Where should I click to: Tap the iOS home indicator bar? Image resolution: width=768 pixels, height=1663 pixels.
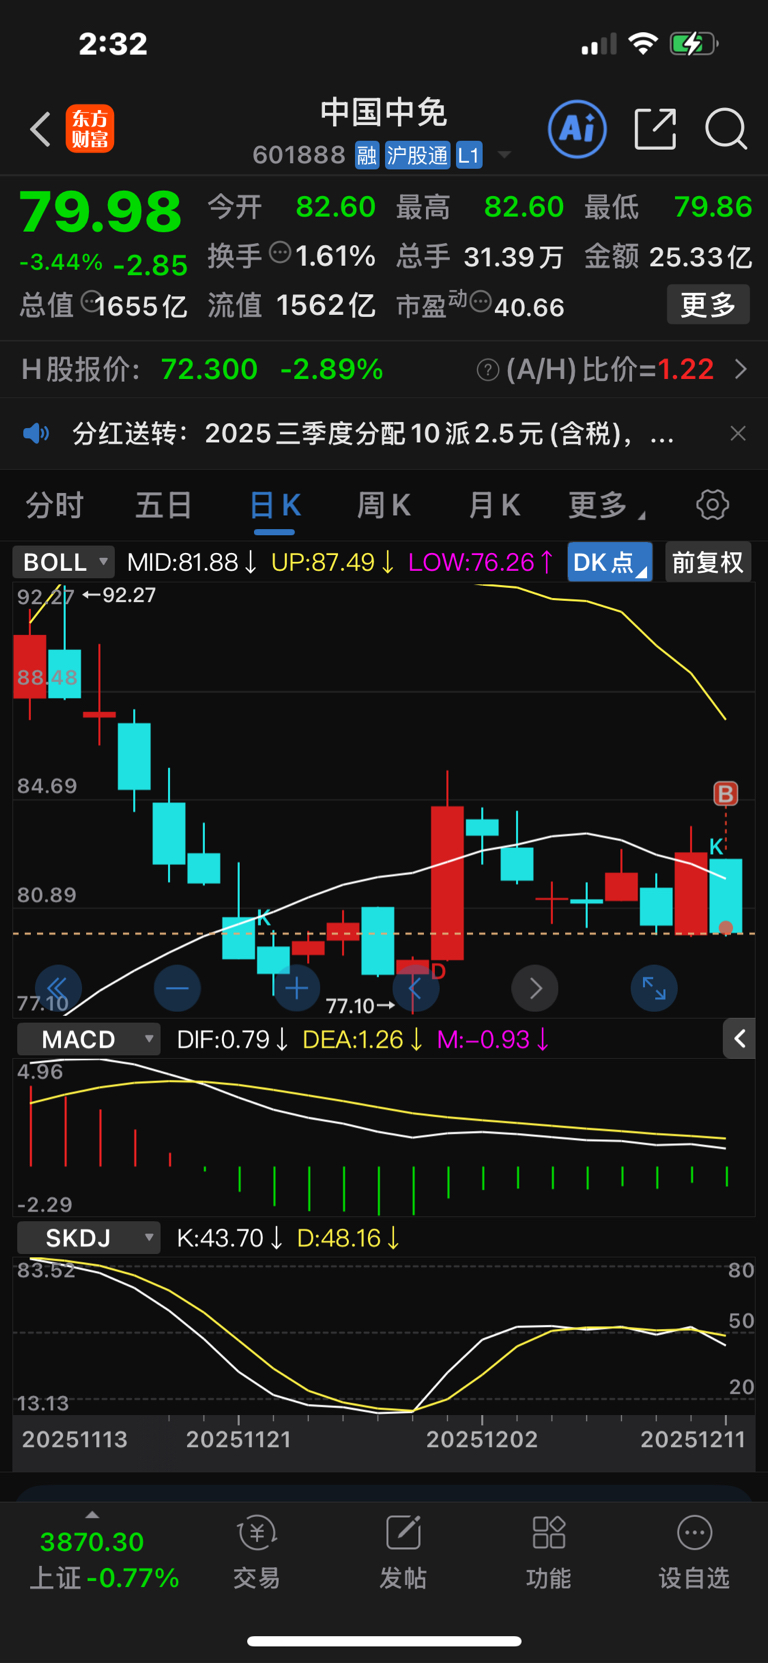[384, 1641]
